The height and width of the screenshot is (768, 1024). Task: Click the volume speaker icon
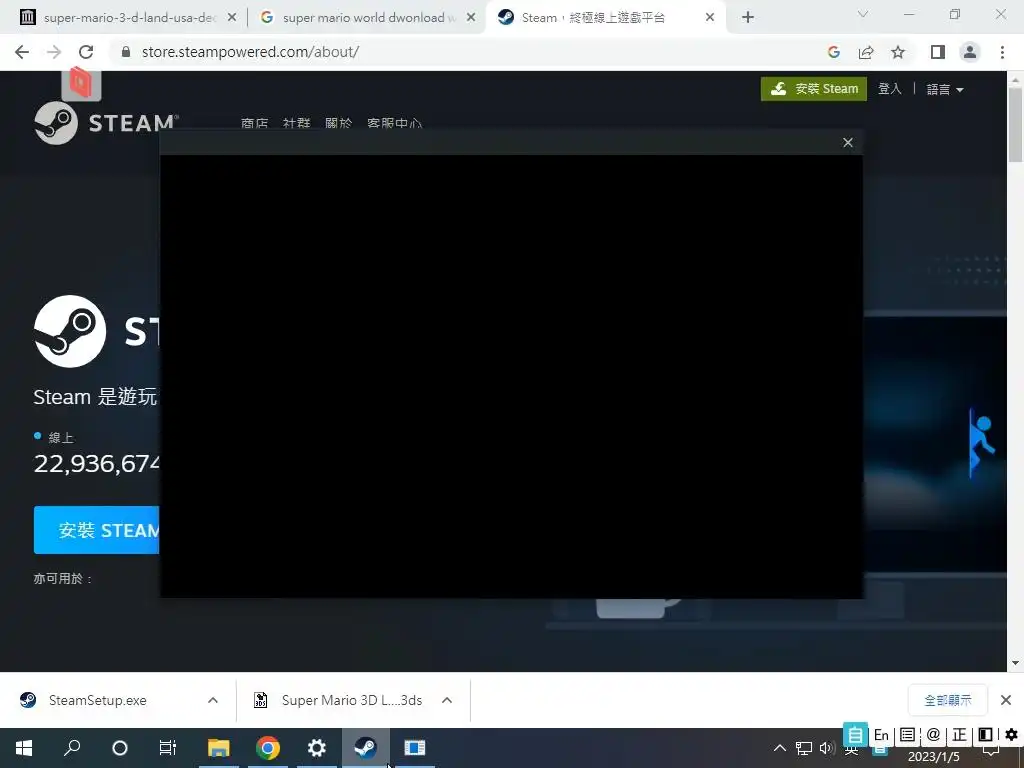(827, 748)
